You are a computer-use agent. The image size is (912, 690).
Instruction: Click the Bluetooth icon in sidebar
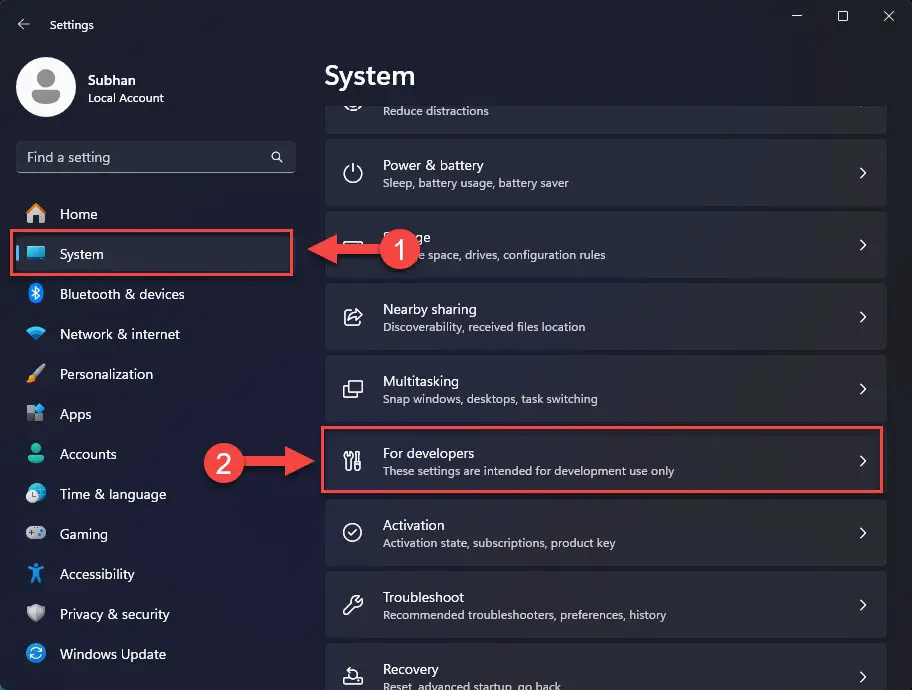(36, 293)
